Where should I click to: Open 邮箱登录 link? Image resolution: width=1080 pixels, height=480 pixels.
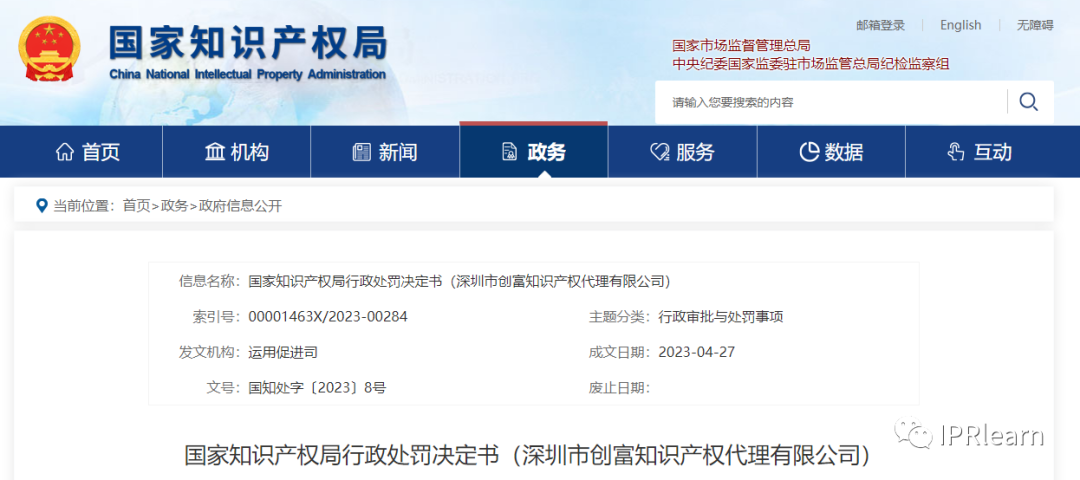[880, 25]
